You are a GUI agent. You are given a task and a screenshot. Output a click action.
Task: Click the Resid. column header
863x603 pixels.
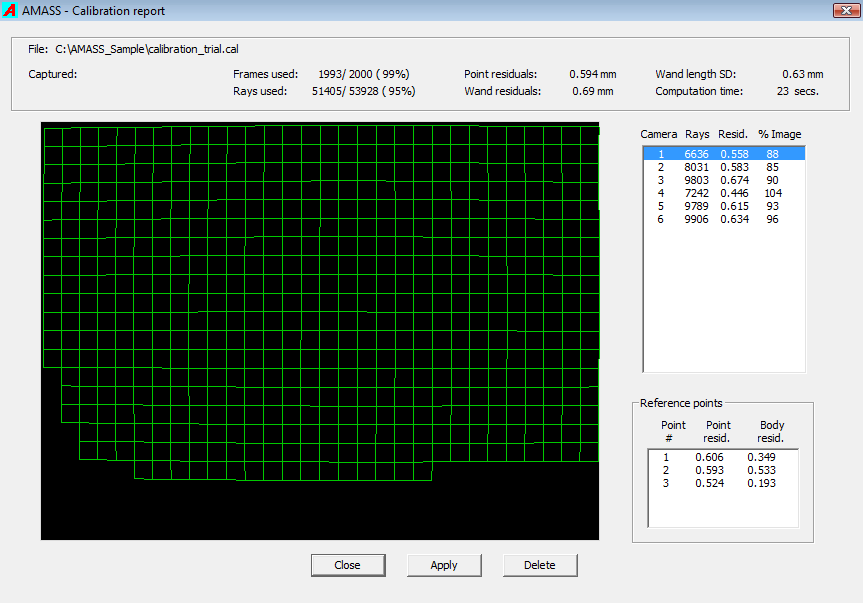point(733,134)
